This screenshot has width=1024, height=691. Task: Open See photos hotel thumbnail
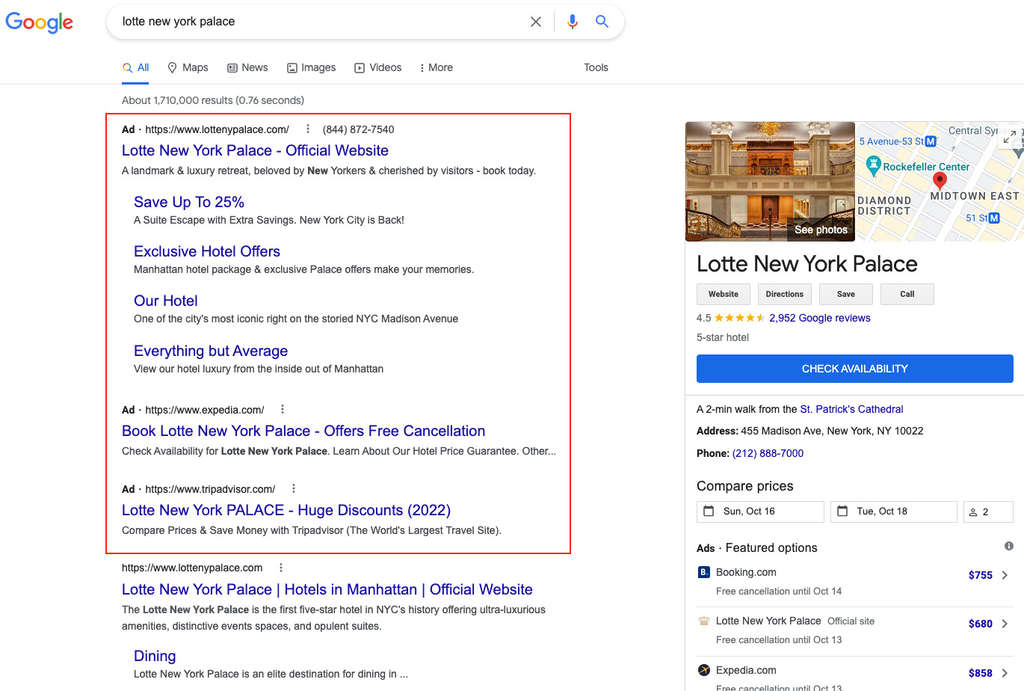tap(820, 230)
